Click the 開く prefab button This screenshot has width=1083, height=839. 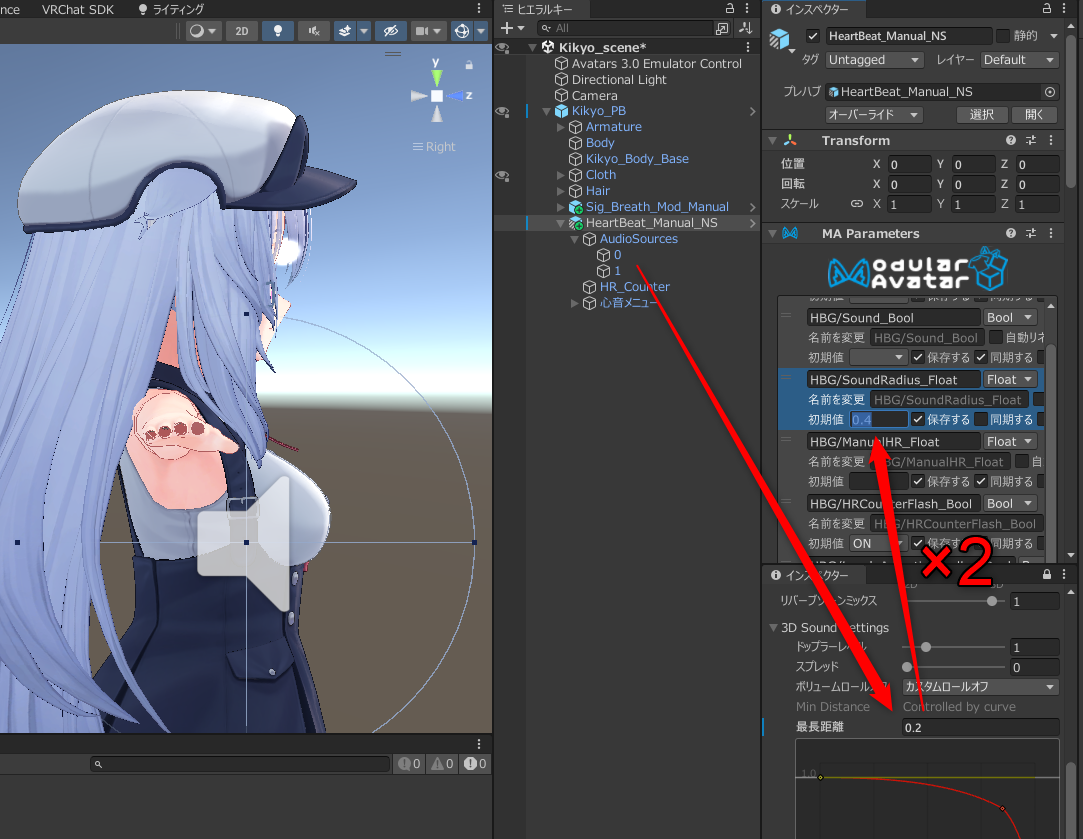click(1034, 115)
